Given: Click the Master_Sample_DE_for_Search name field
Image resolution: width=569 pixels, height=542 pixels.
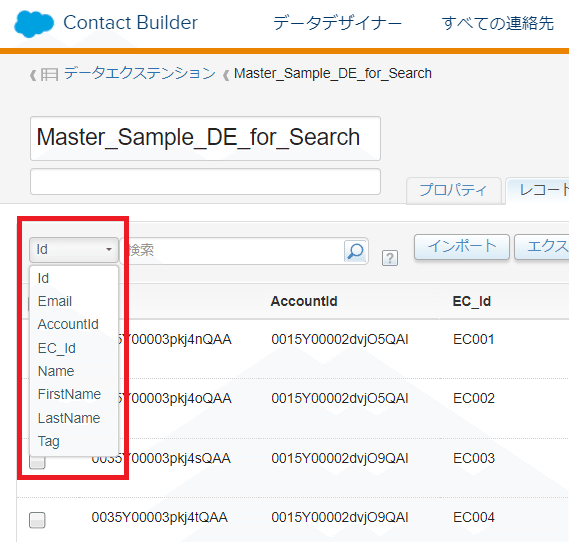Looking at the screenshot, I should click(205, 138).
